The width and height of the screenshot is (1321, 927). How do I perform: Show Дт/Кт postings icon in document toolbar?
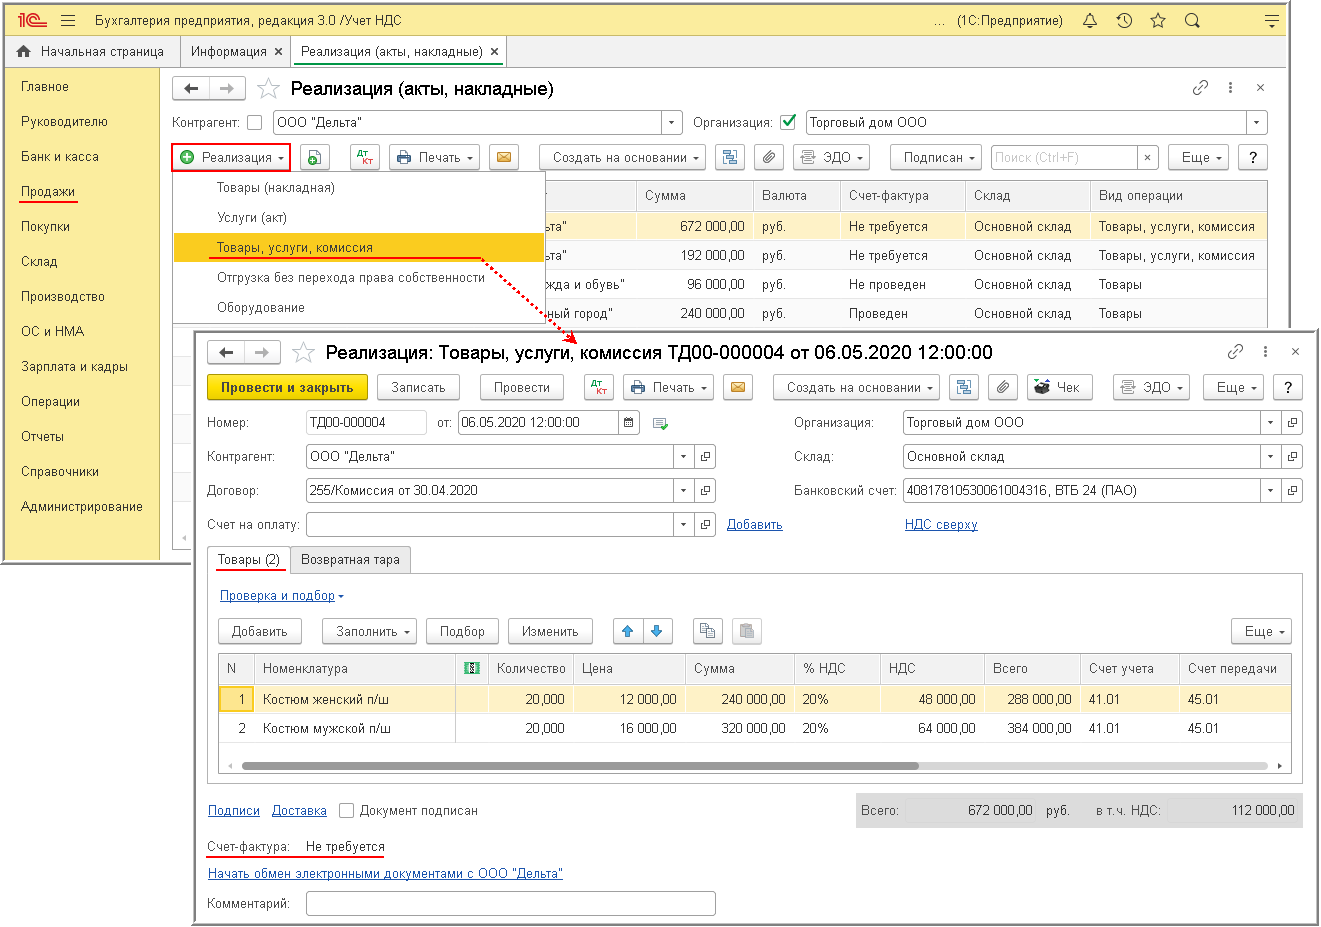599,387
